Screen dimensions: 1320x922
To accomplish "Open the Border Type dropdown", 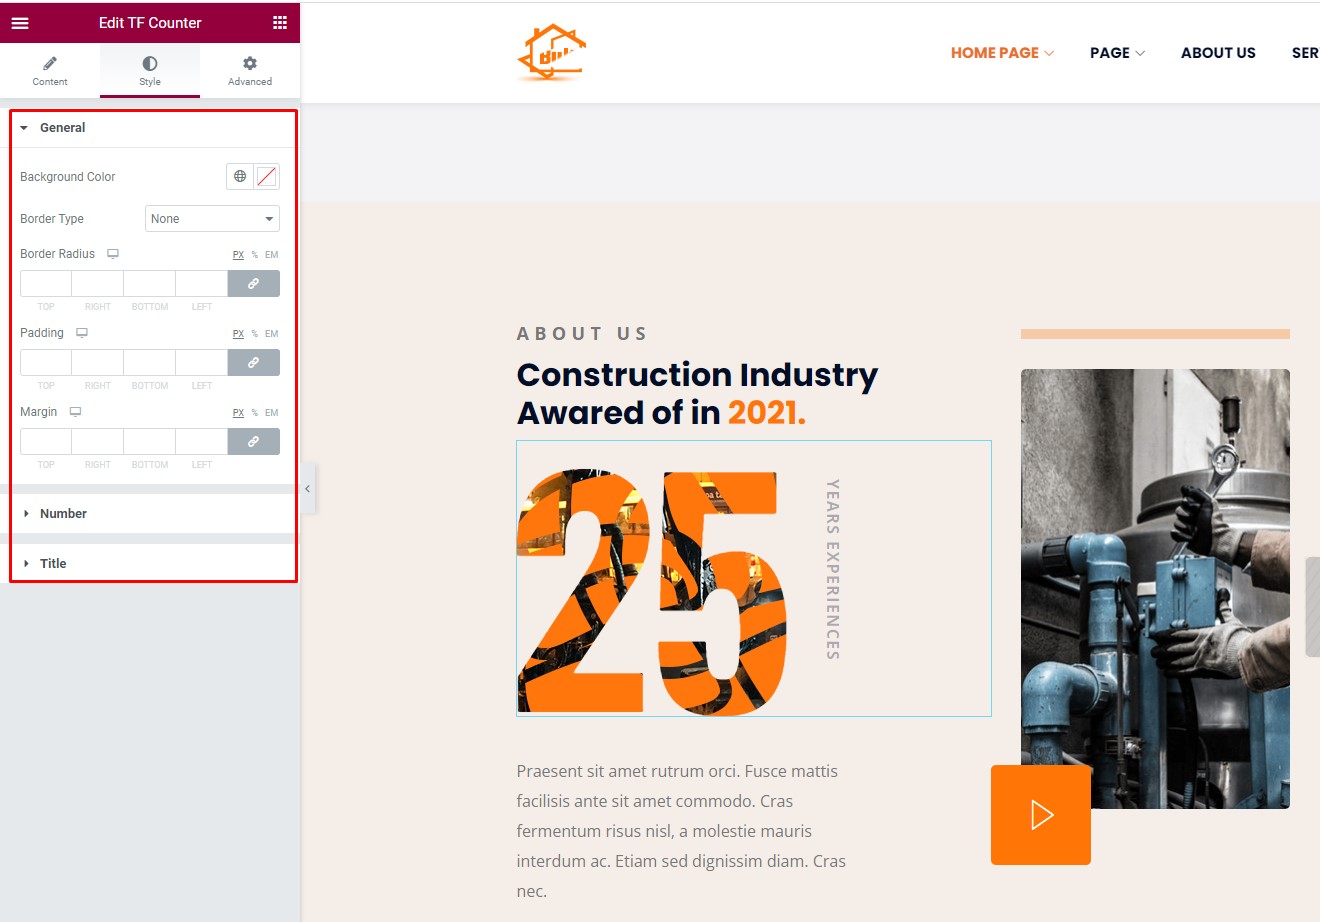I will [212, 219].
